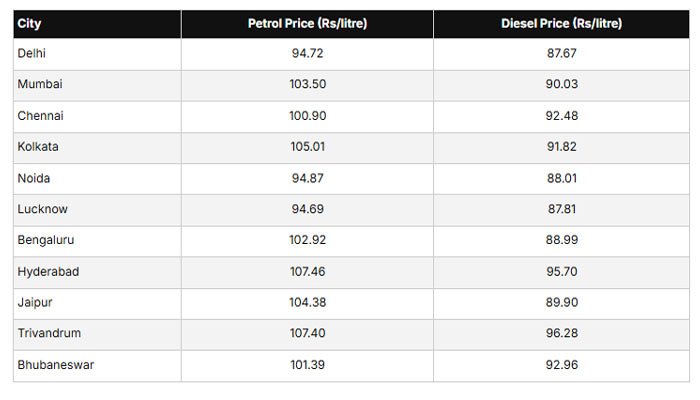Select Noida diesel price 88.01
This screenshot has width=700, height=400.
tap(561, 178)
